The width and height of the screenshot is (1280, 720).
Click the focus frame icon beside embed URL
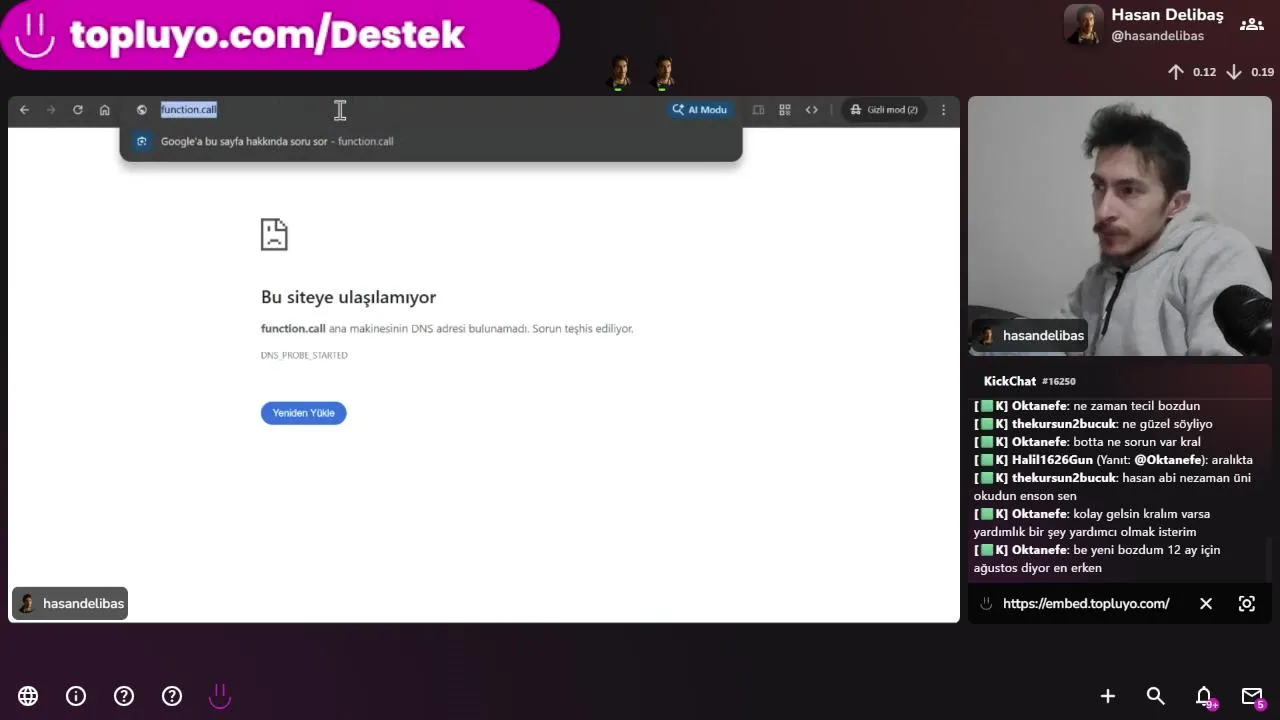pos(1247,604)
